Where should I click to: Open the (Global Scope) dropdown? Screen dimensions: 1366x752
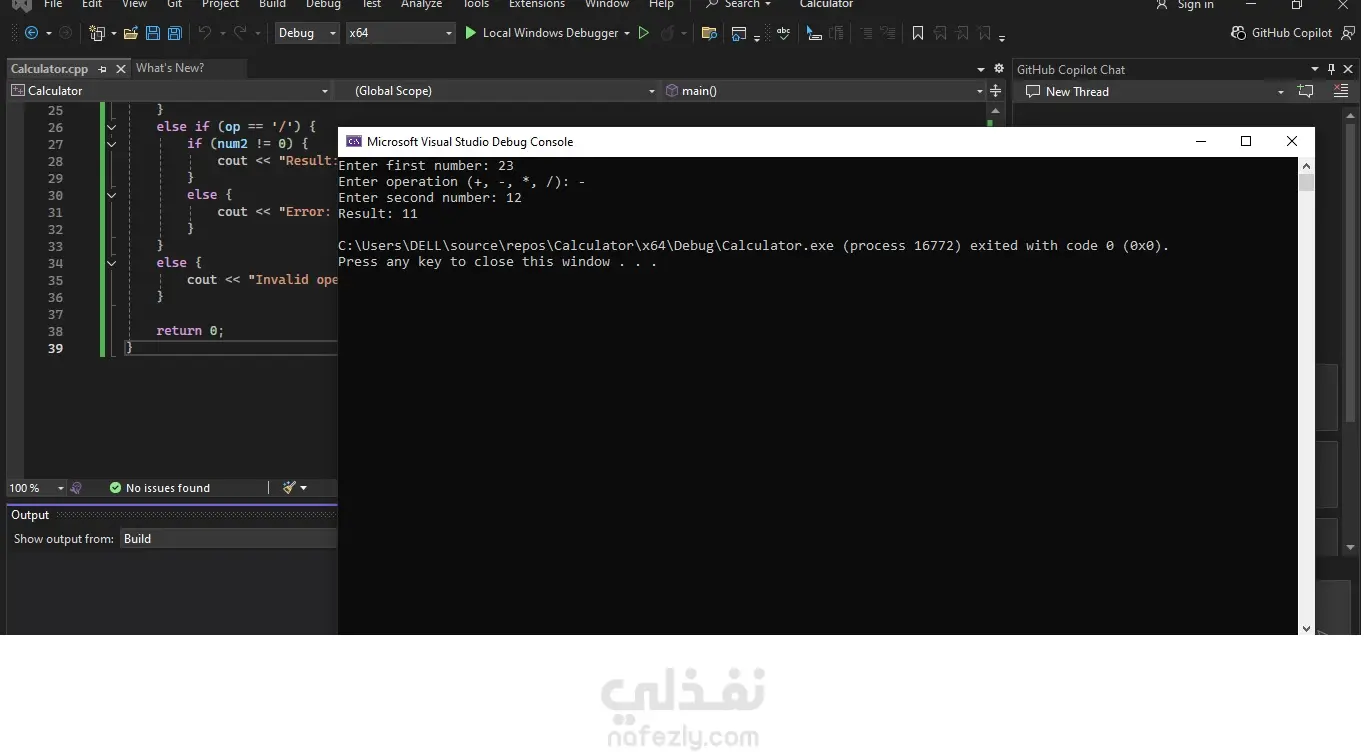[x=503, y=91]
